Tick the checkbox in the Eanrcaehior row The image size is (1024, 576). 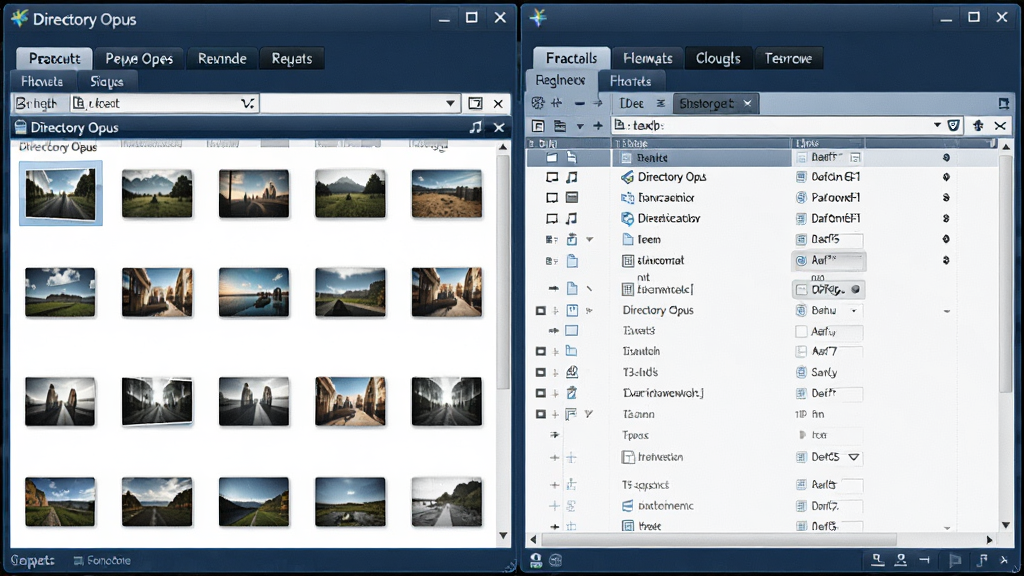click(552, 197)
